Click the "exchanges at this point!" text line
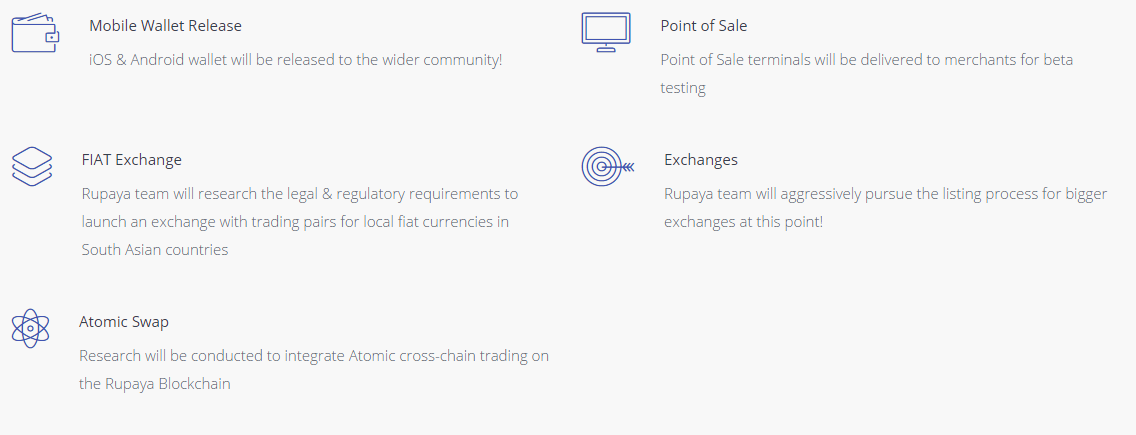 (743, 221)
